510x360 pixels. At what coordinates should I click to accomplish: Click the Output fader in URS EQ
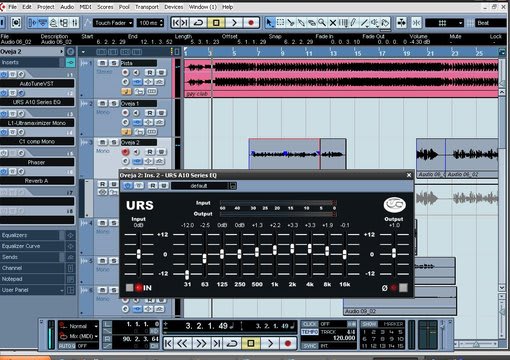(x=394, y=253)
